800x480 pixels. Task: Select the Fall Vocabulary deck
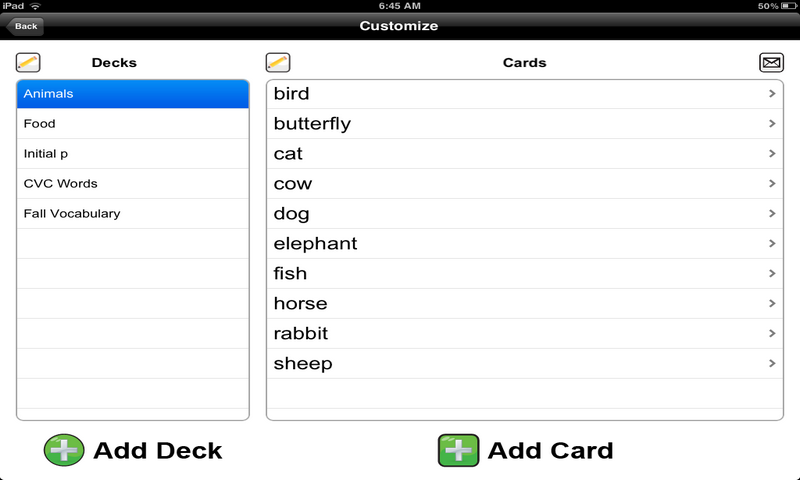[x=132, y=214]
